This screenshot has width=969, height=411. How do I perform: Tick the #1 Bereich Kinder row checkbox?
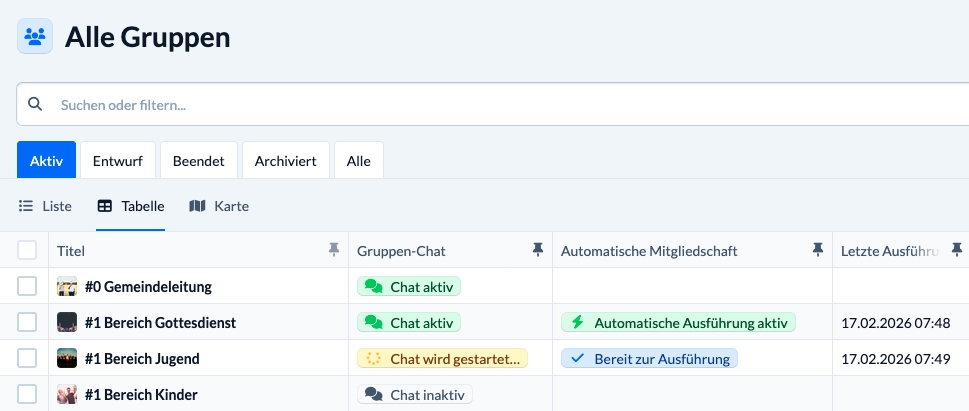coord(27,395)
